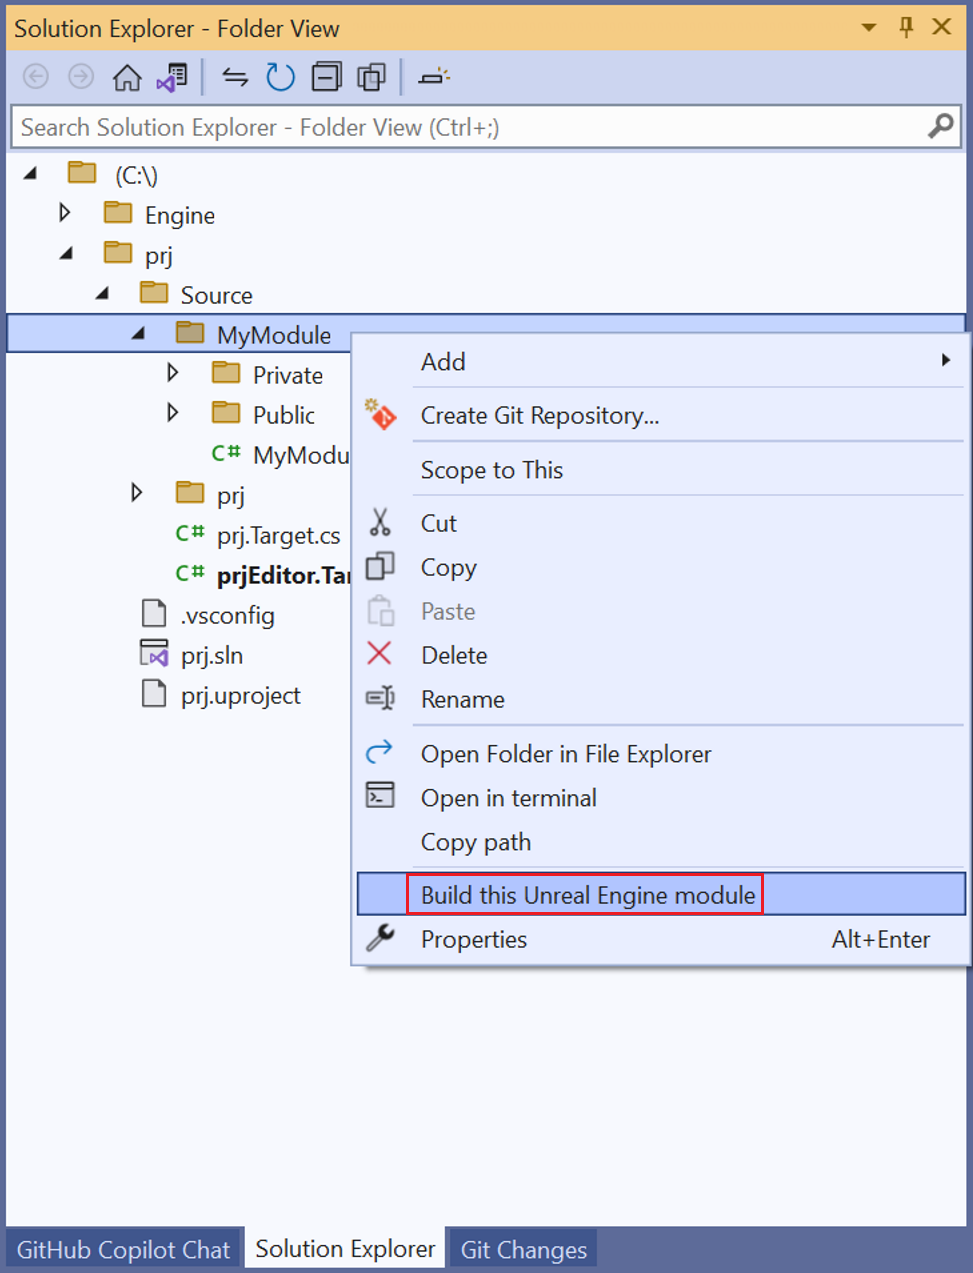This screenshot has height=1273, width=973.
Task: Open the GitHub Copilot Chat tab
Action: 123,1250
